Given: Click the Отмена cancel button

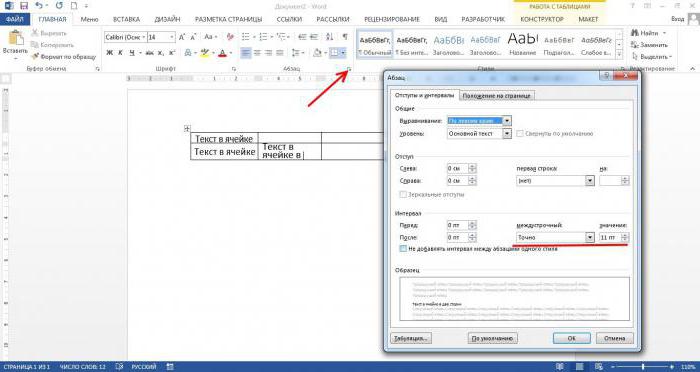Looking at the screenshot, I should (615, 338).
